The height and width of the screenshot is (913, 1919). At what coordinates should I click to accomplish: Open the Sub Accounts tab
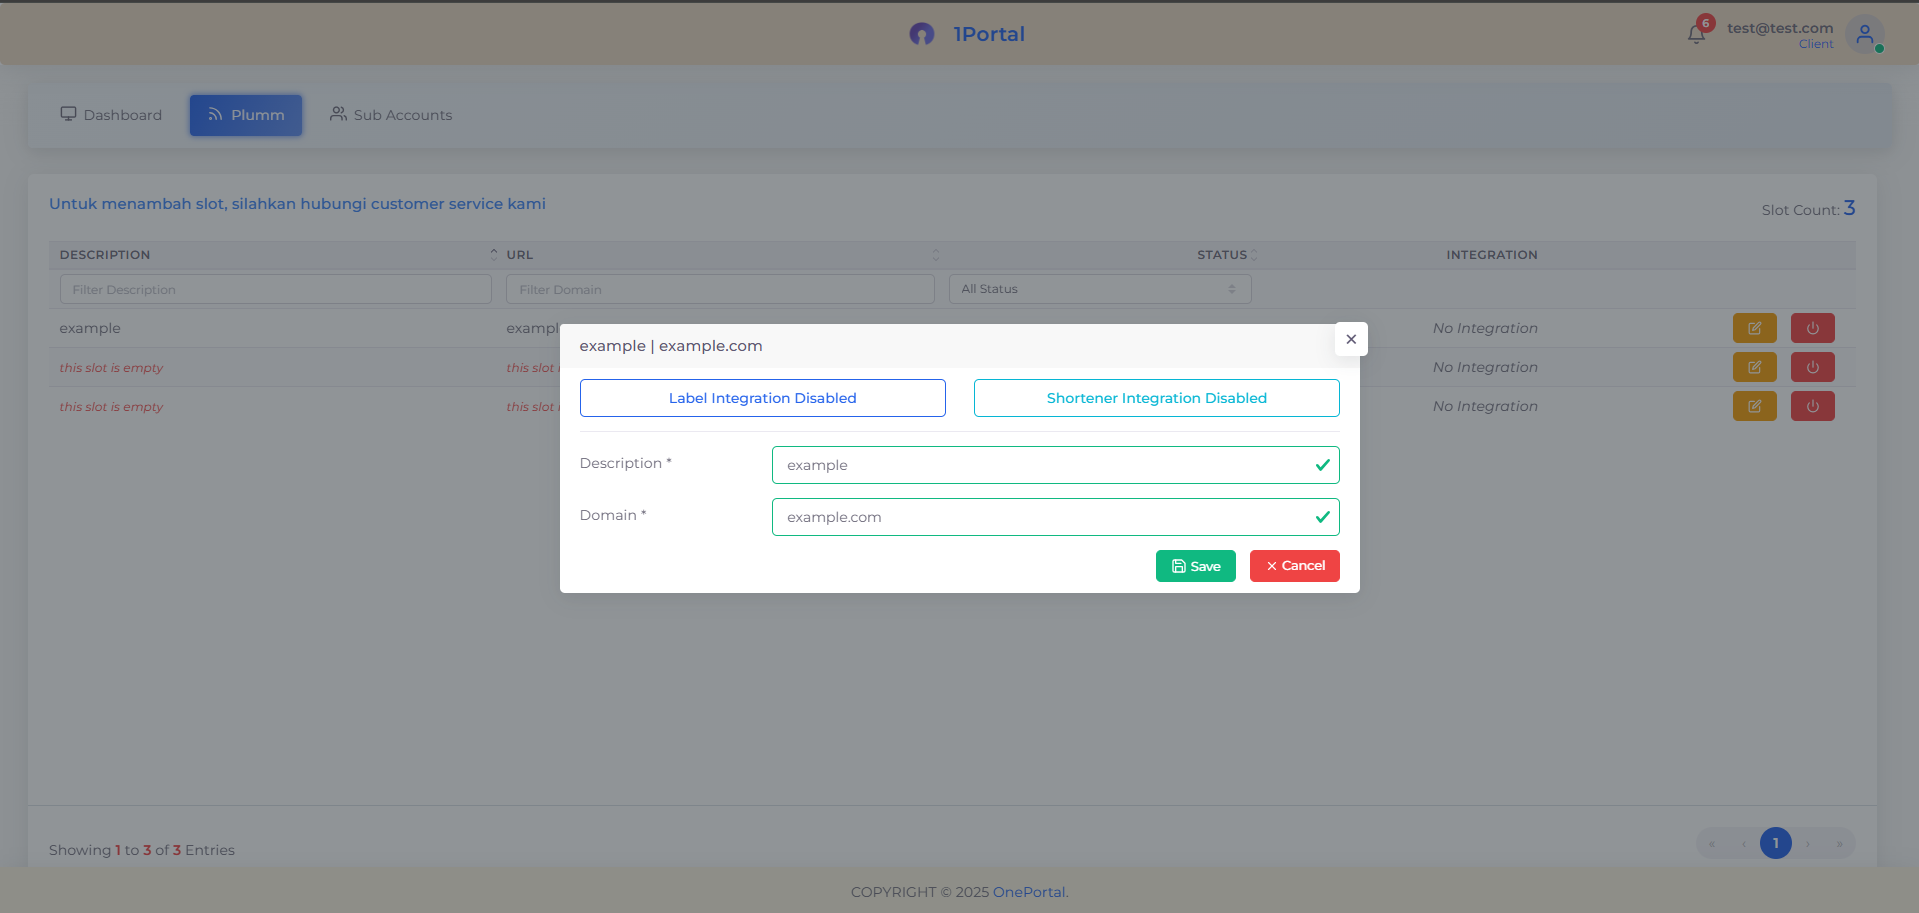click(x=390, y=114)
